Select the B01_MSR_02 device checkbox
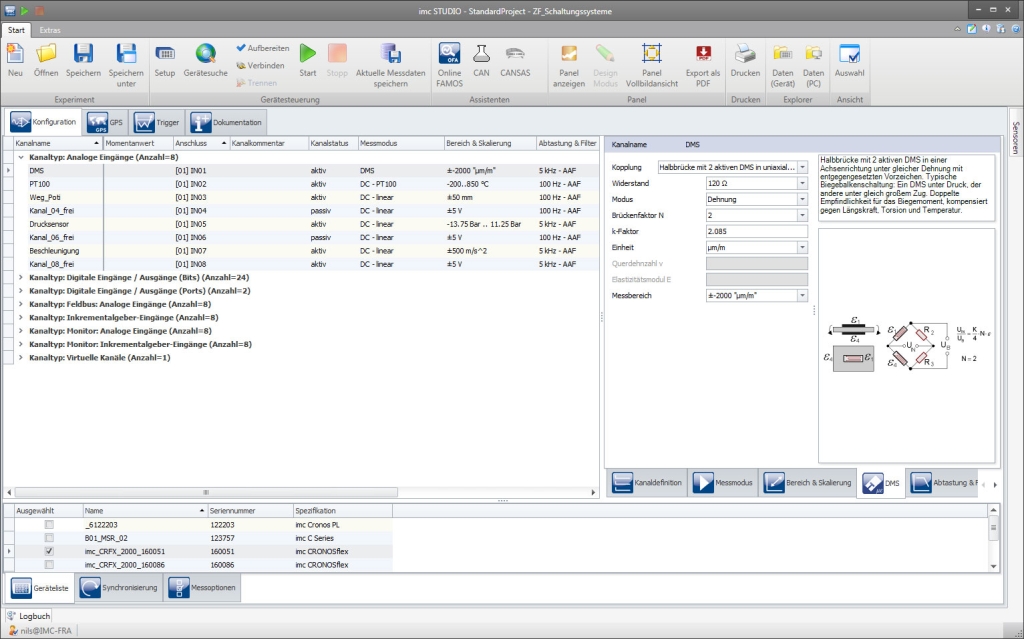1024x639 pixels. click(49, 537)
